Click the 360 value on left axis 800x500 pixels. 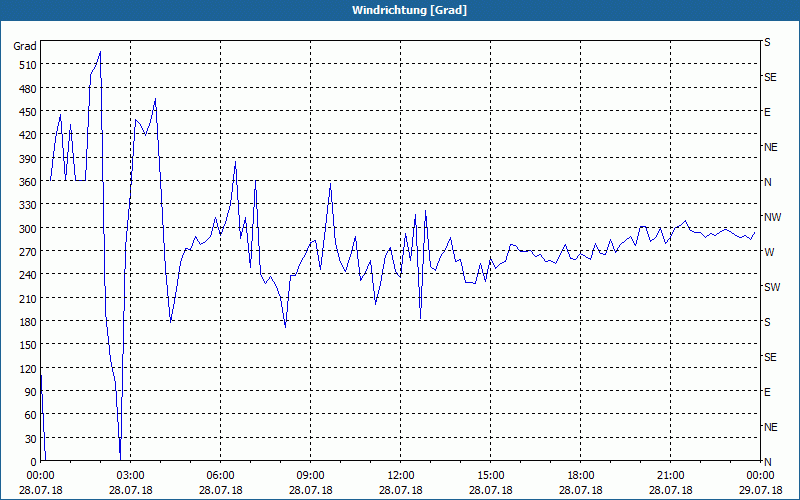(28, 182)
